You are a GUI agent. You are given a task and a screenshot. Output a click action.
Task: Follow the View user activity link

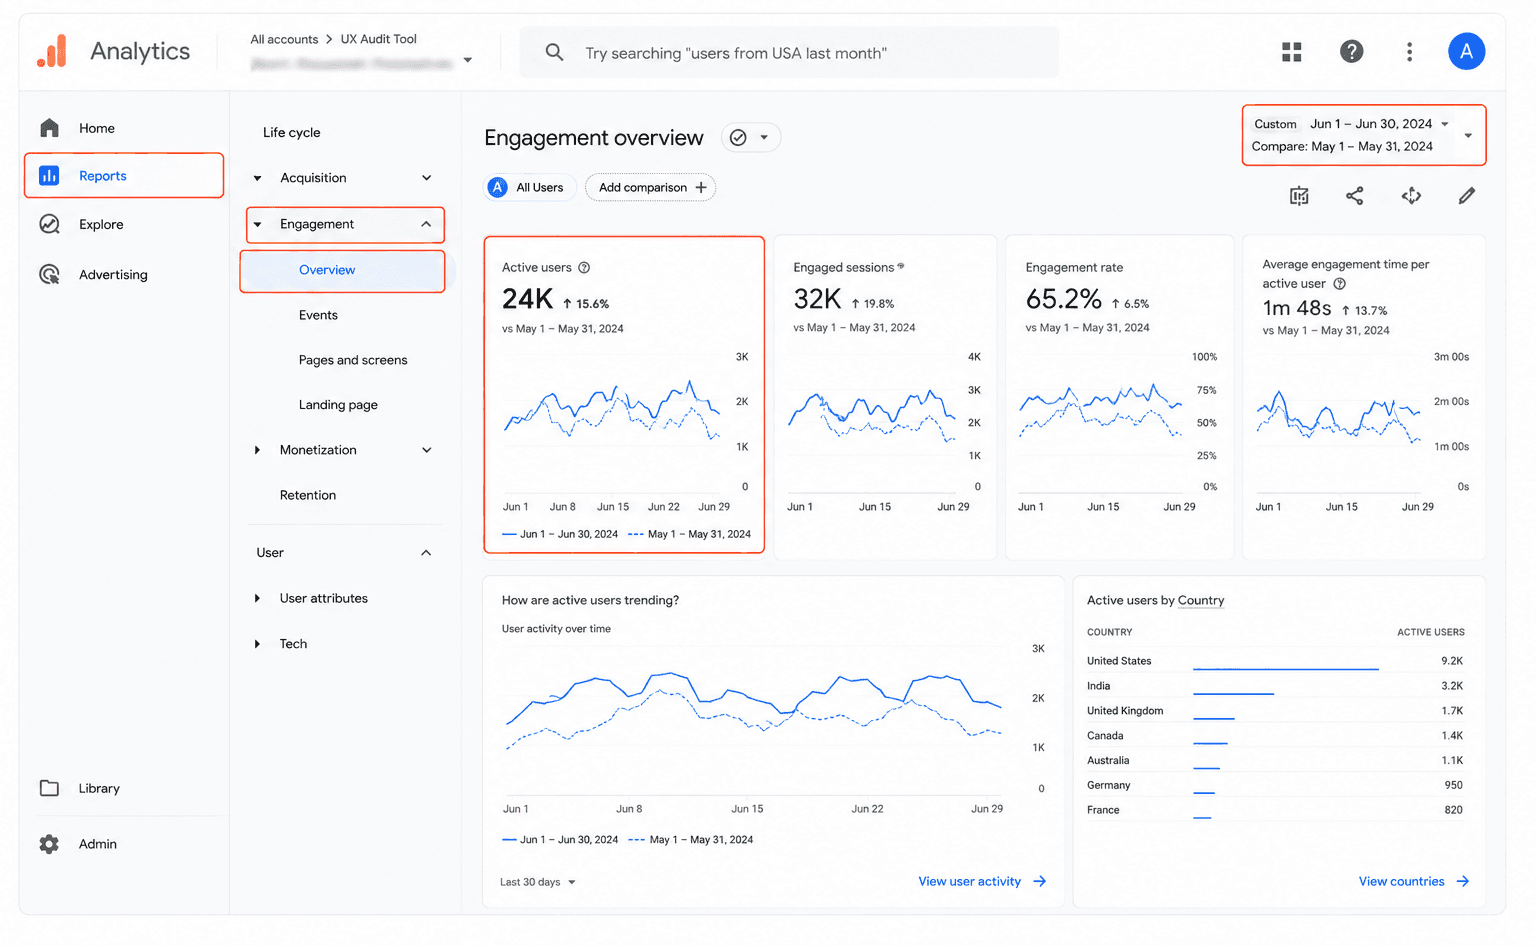point(982,882)
